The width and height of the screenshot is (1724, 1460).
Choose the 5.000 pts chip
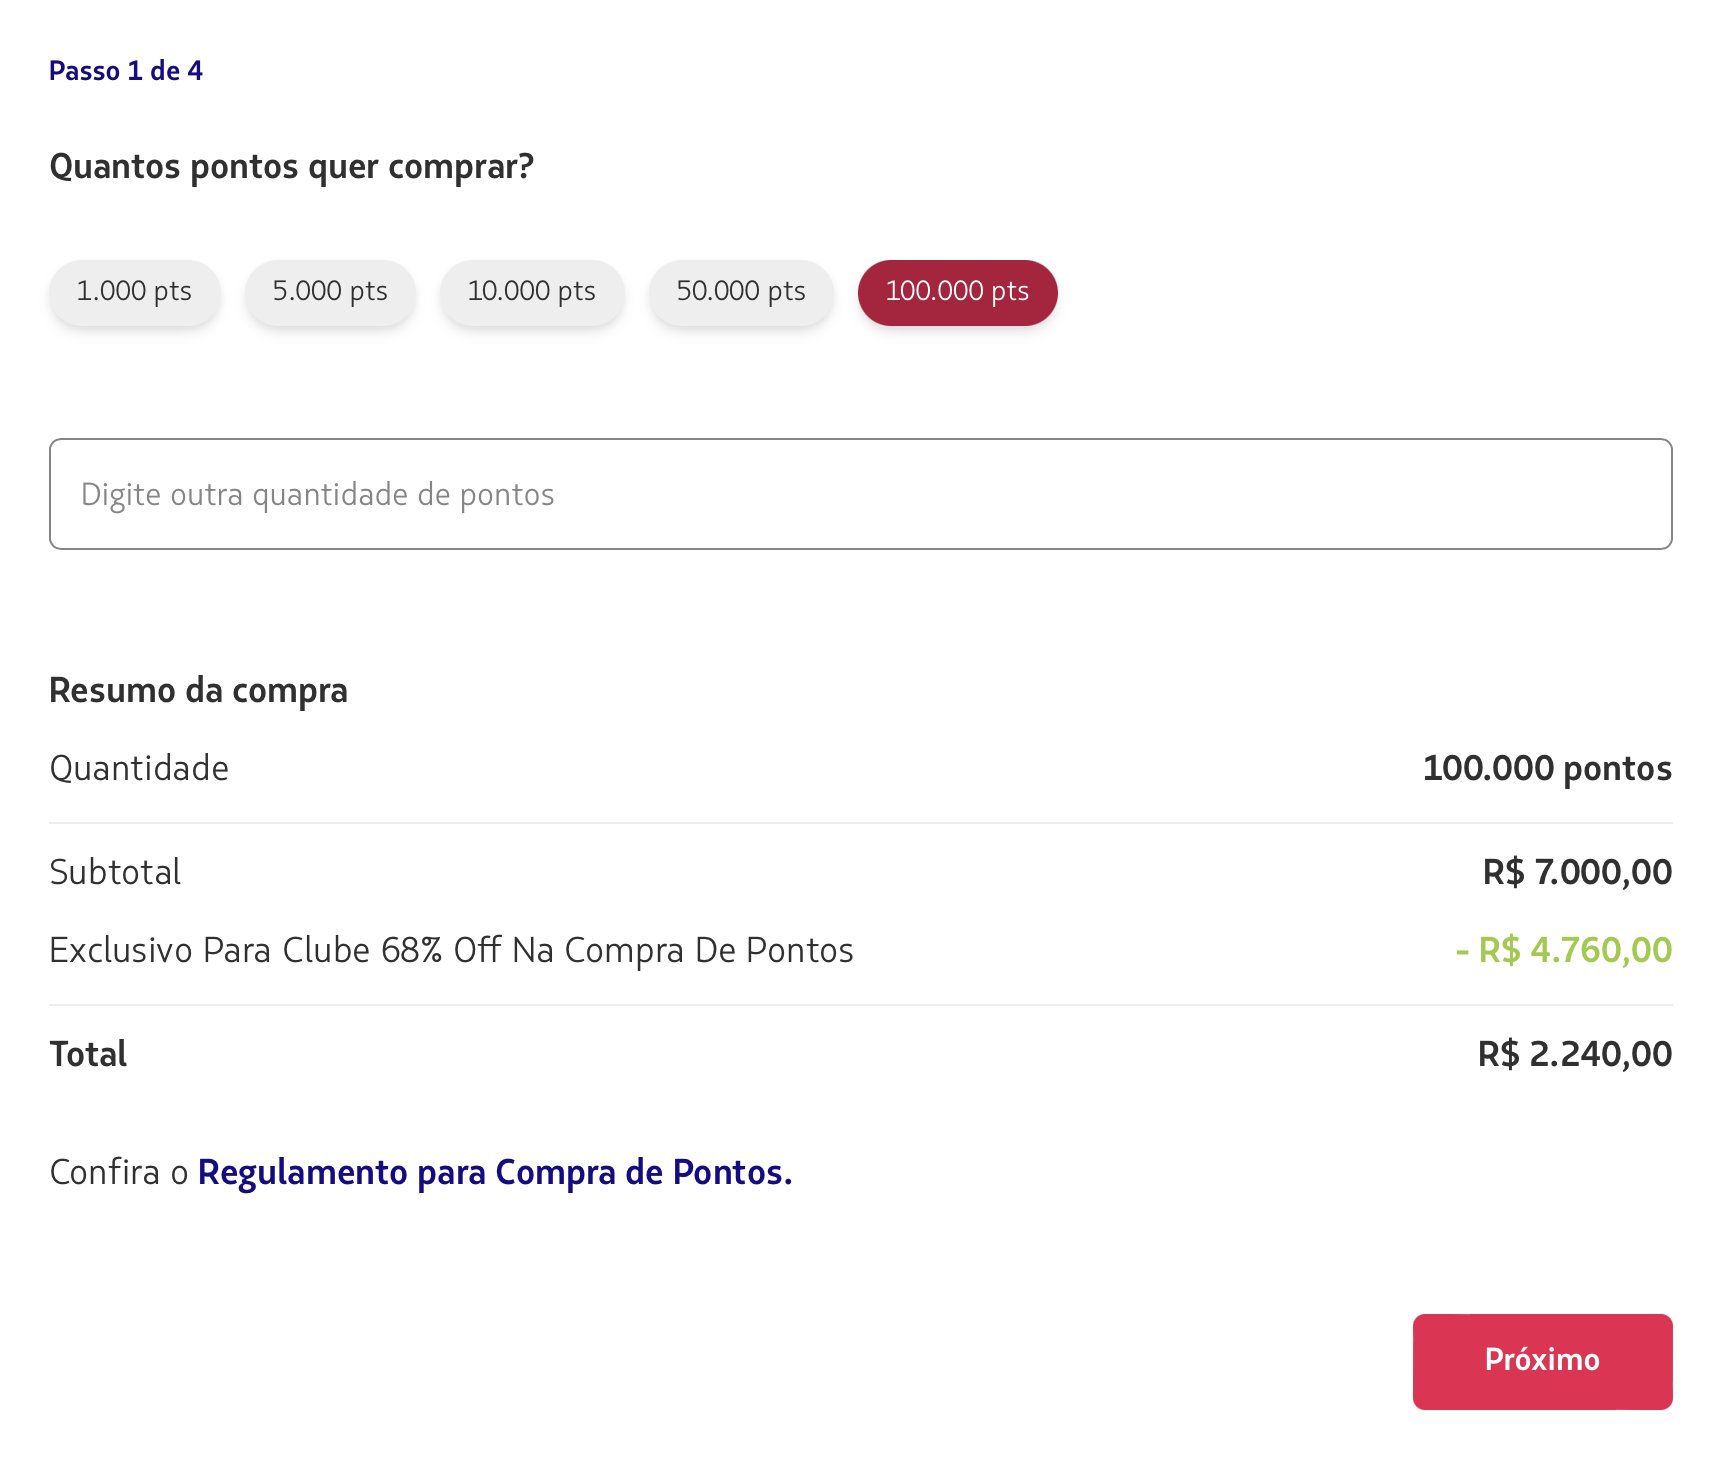(x=330, y=292)
